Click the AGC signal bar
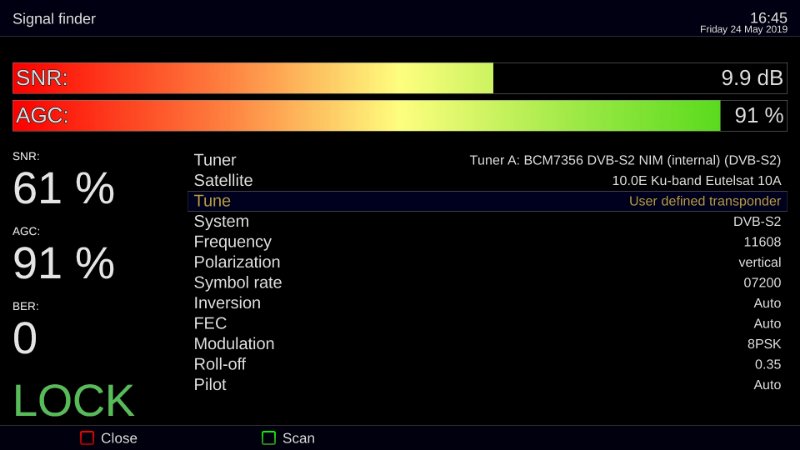 click(x=400, y=115)
